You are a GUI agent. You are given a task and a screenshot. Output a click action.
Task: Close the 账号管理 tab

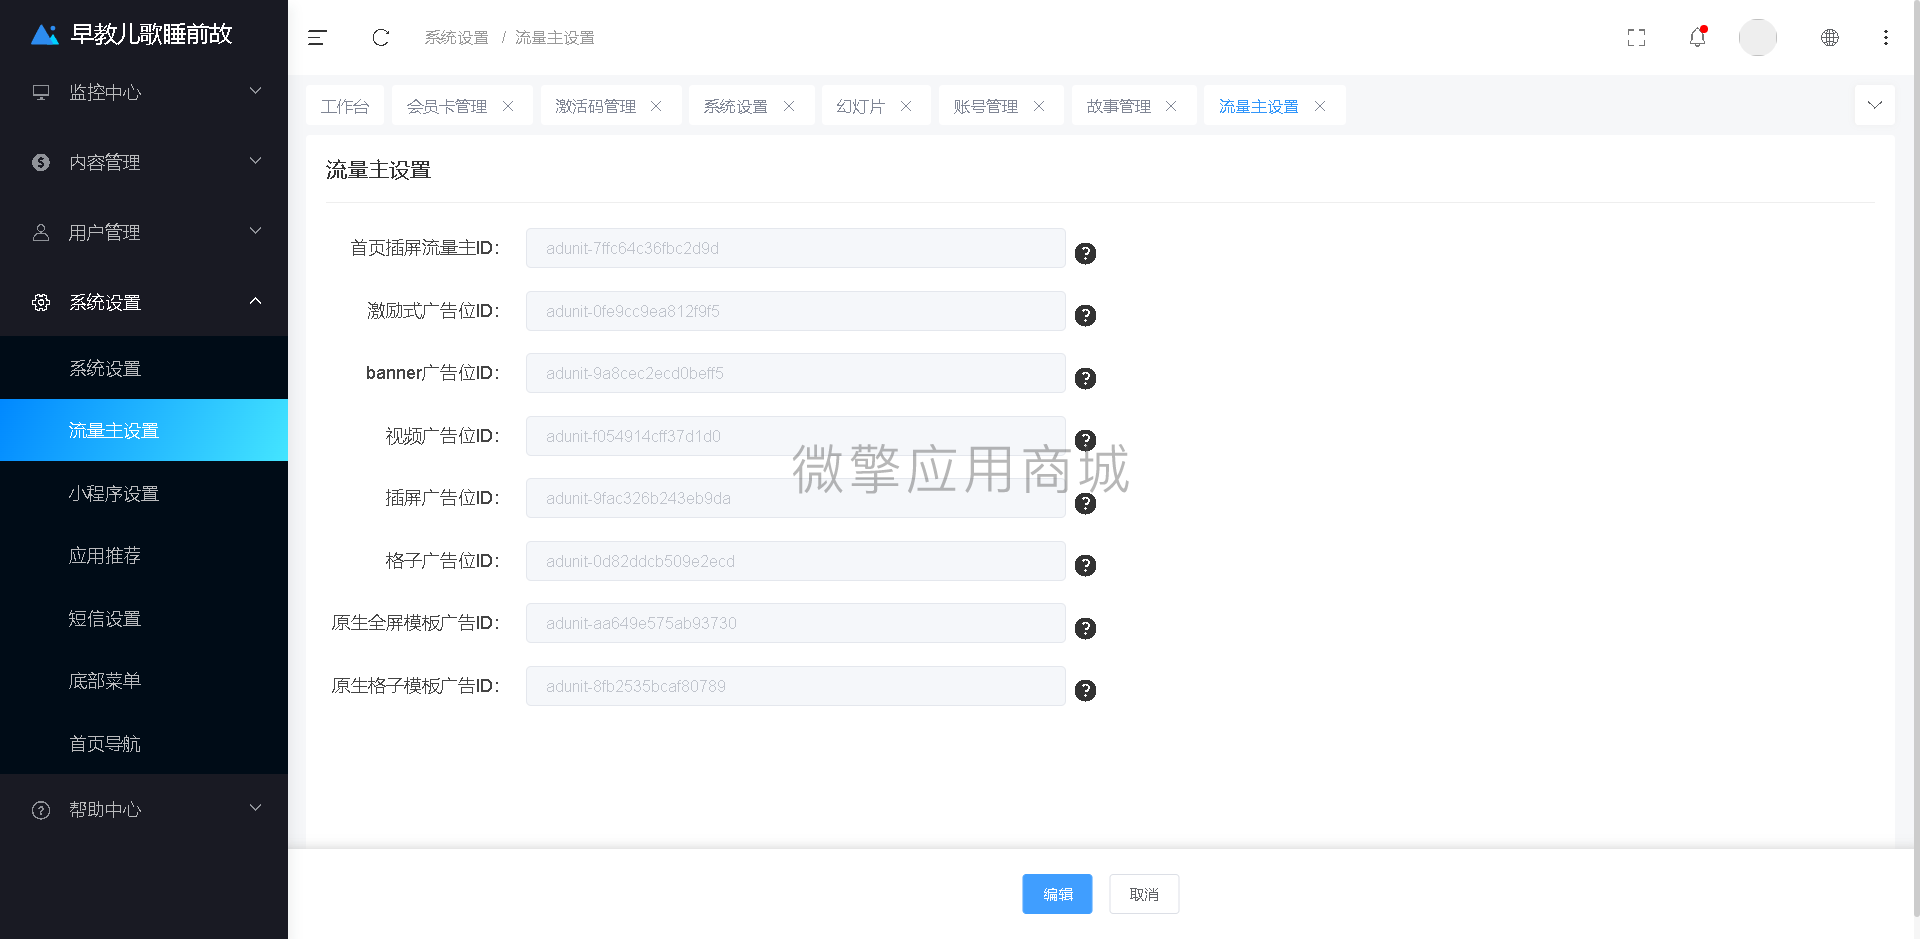(x=1039, y=106)
